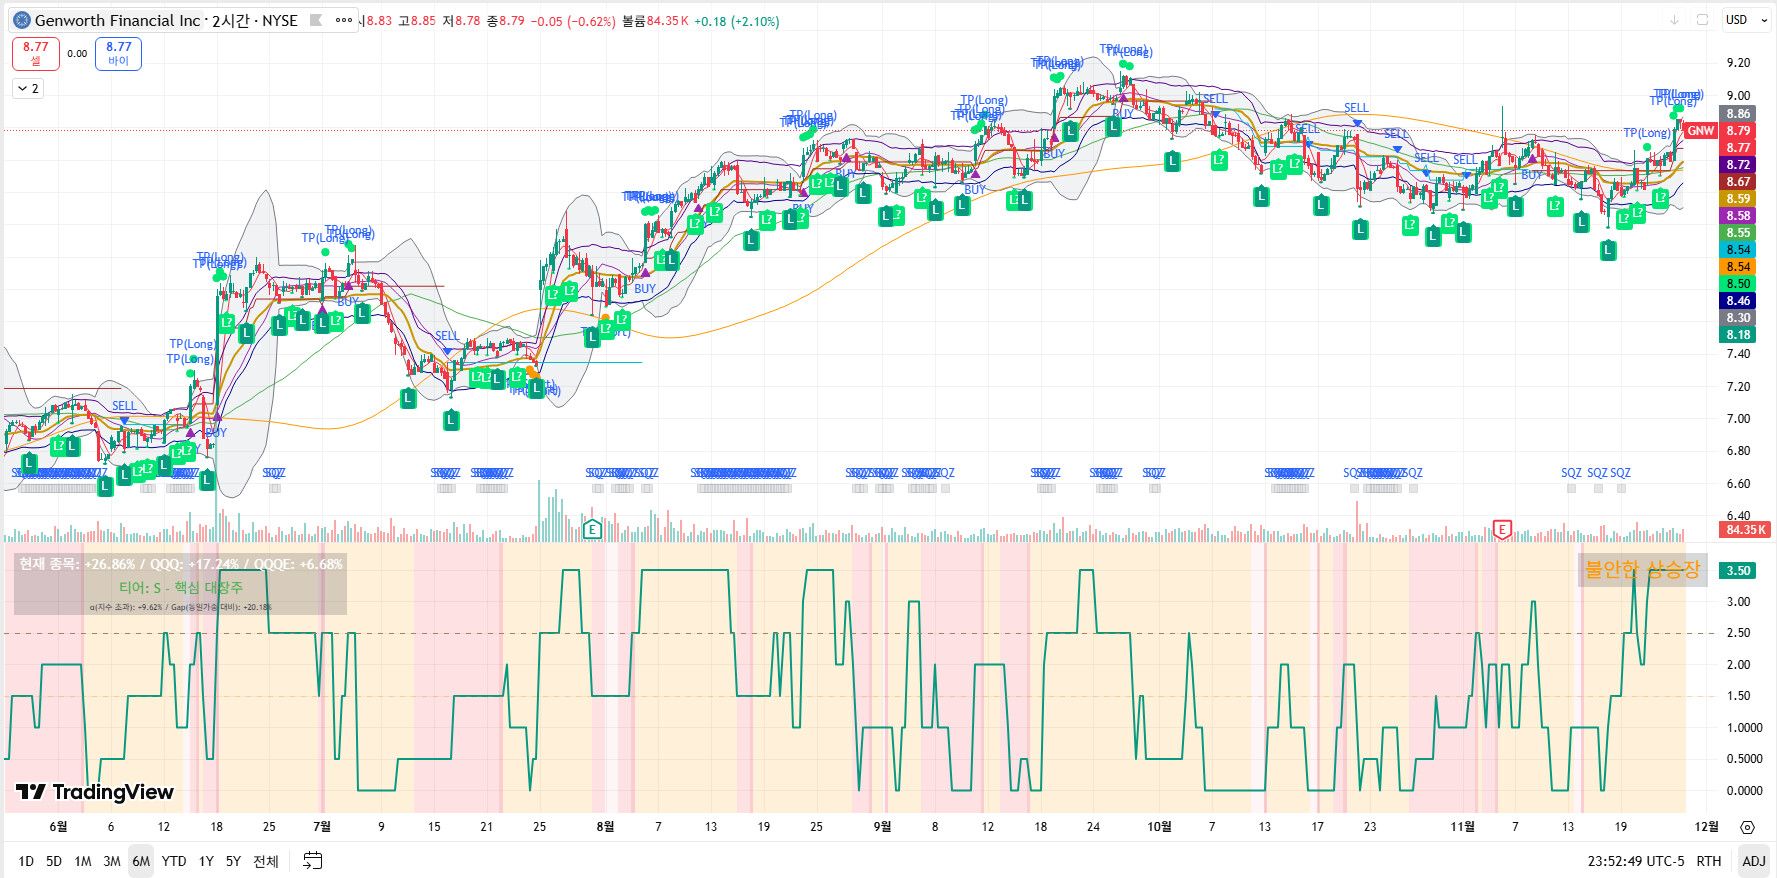Toggle the RTH session setting

[1708, 861]
